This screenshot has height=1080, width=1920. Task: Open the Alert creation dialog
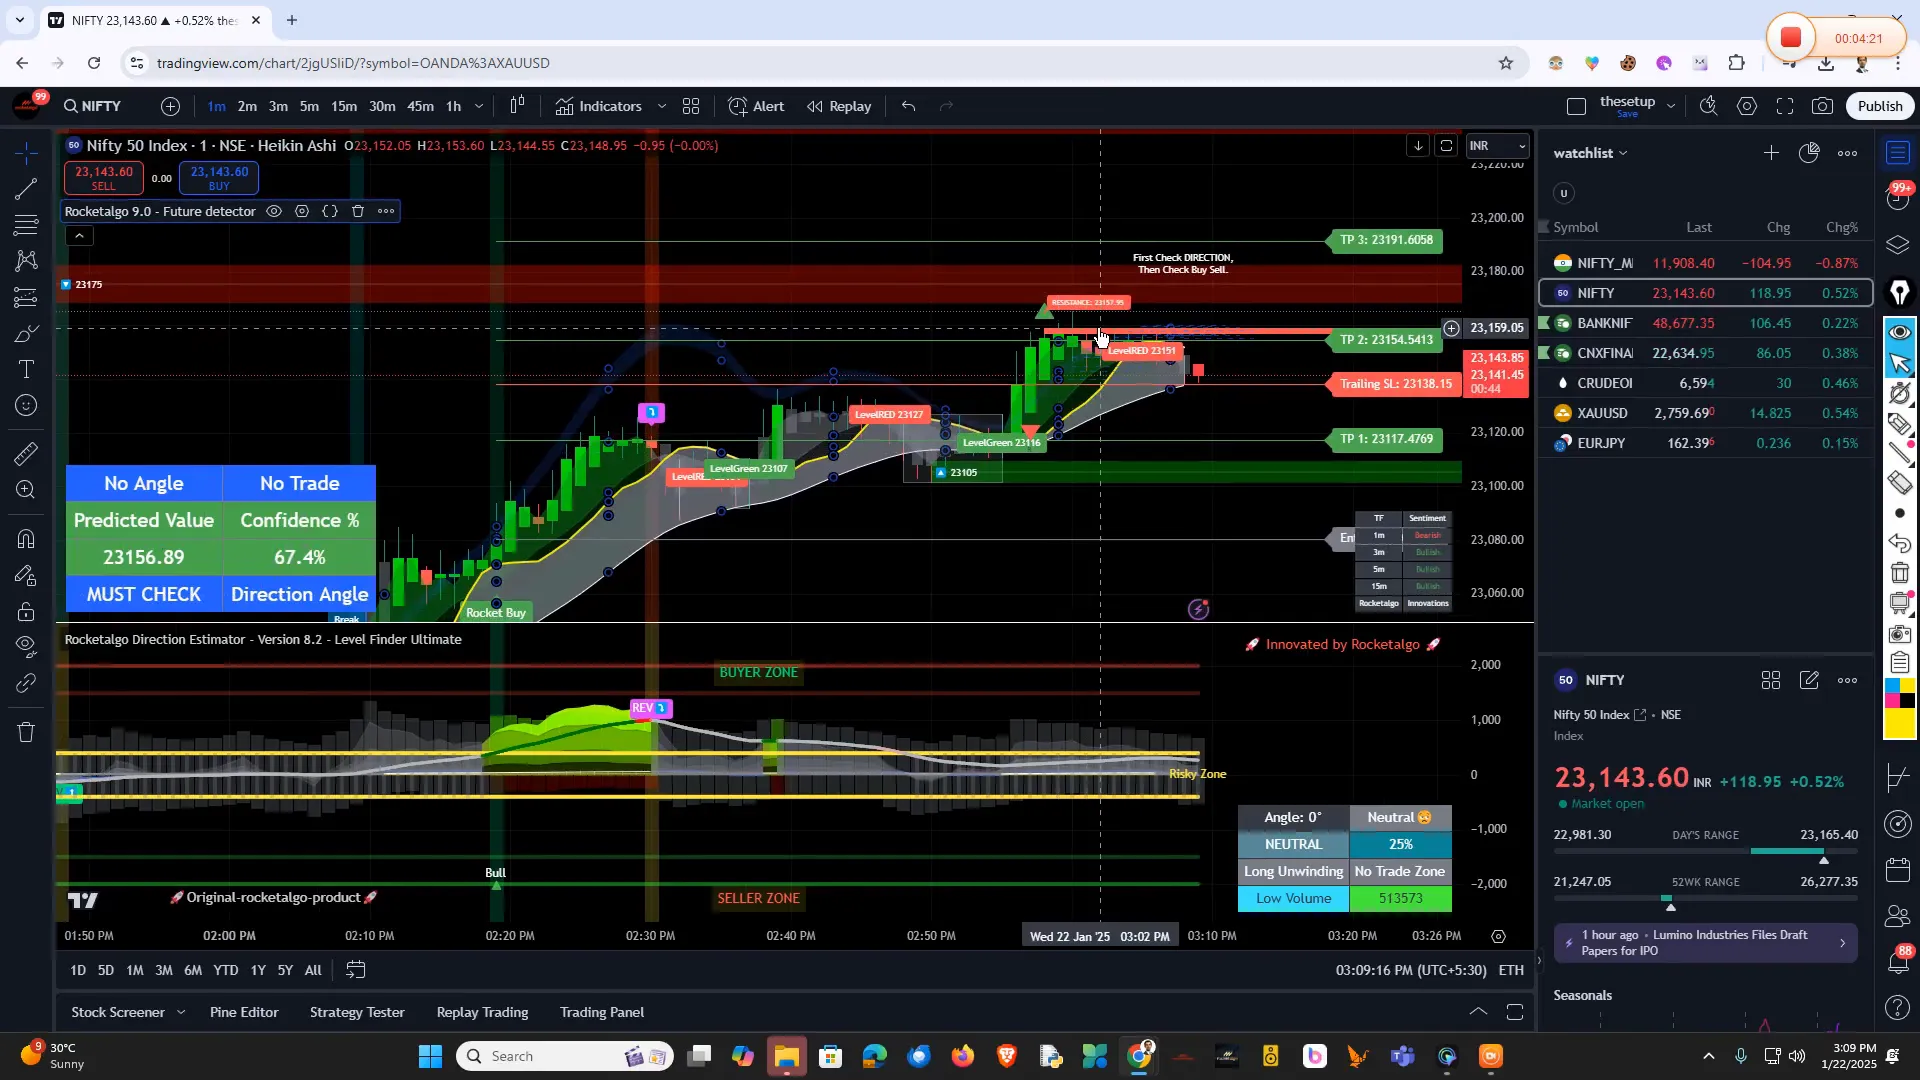point(756,106)
